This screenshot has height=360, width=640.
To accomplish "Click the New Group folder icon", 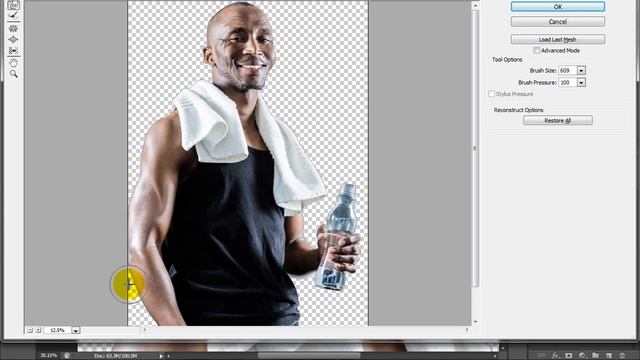I will pyautogui.click(x=596, y=356).
